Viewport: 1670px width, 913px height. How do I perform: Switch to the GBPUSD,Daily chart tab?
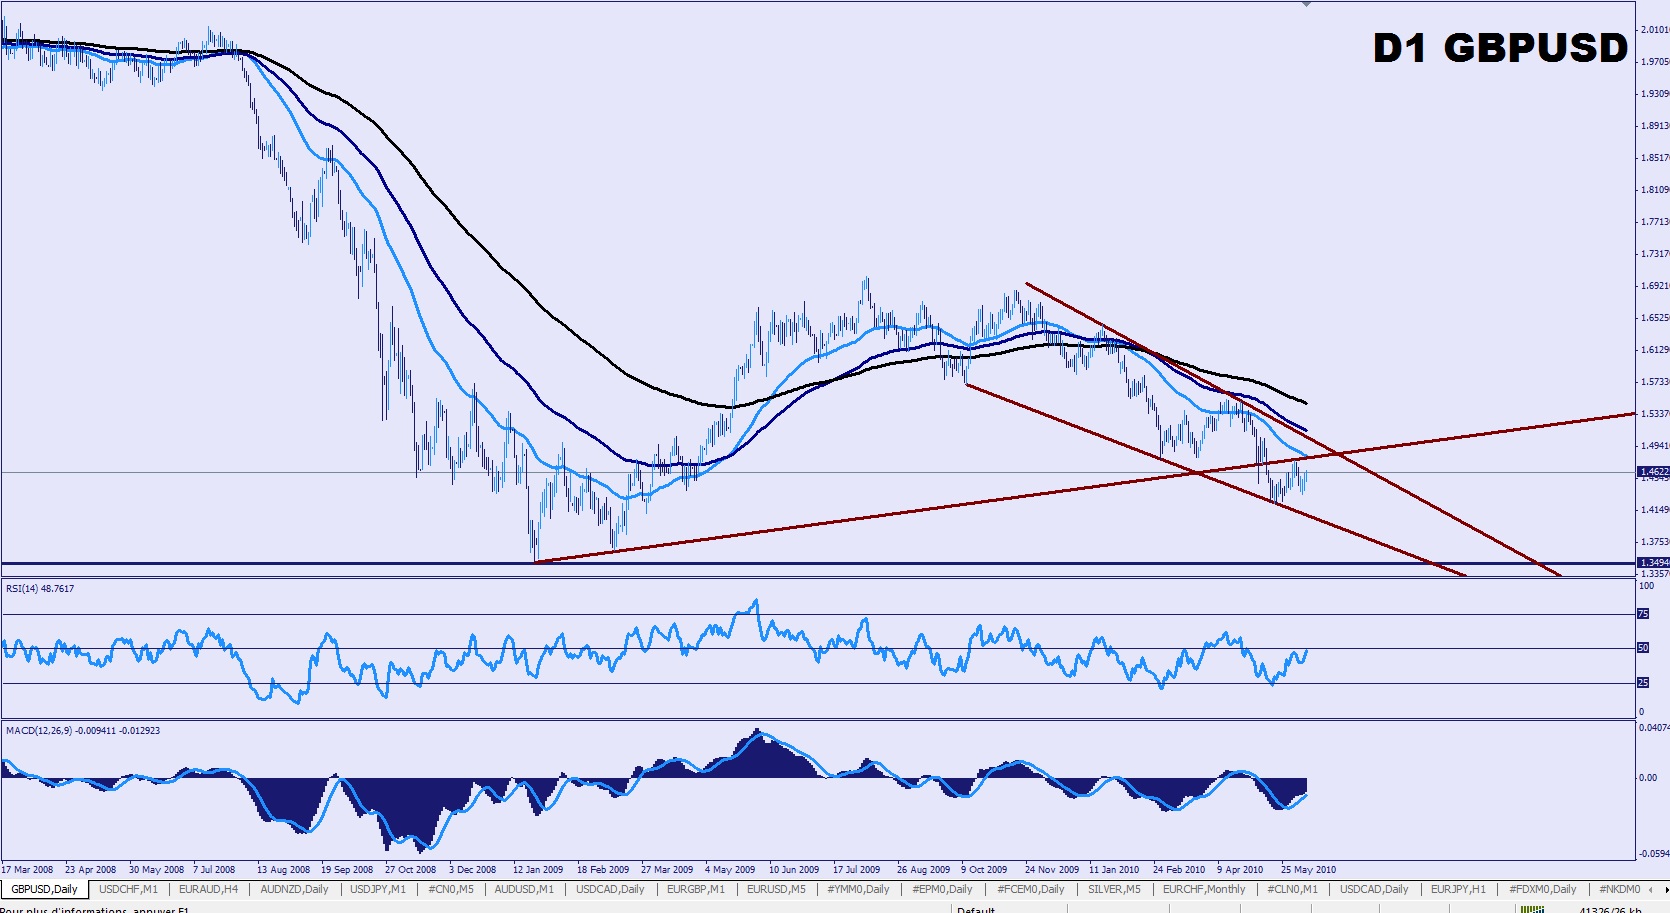(45, 889)
